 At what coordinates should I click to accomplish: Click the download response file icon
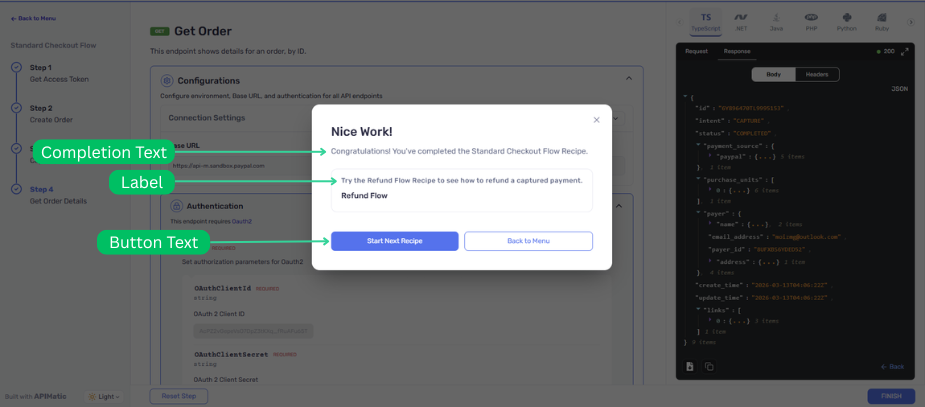click(690, 367)
